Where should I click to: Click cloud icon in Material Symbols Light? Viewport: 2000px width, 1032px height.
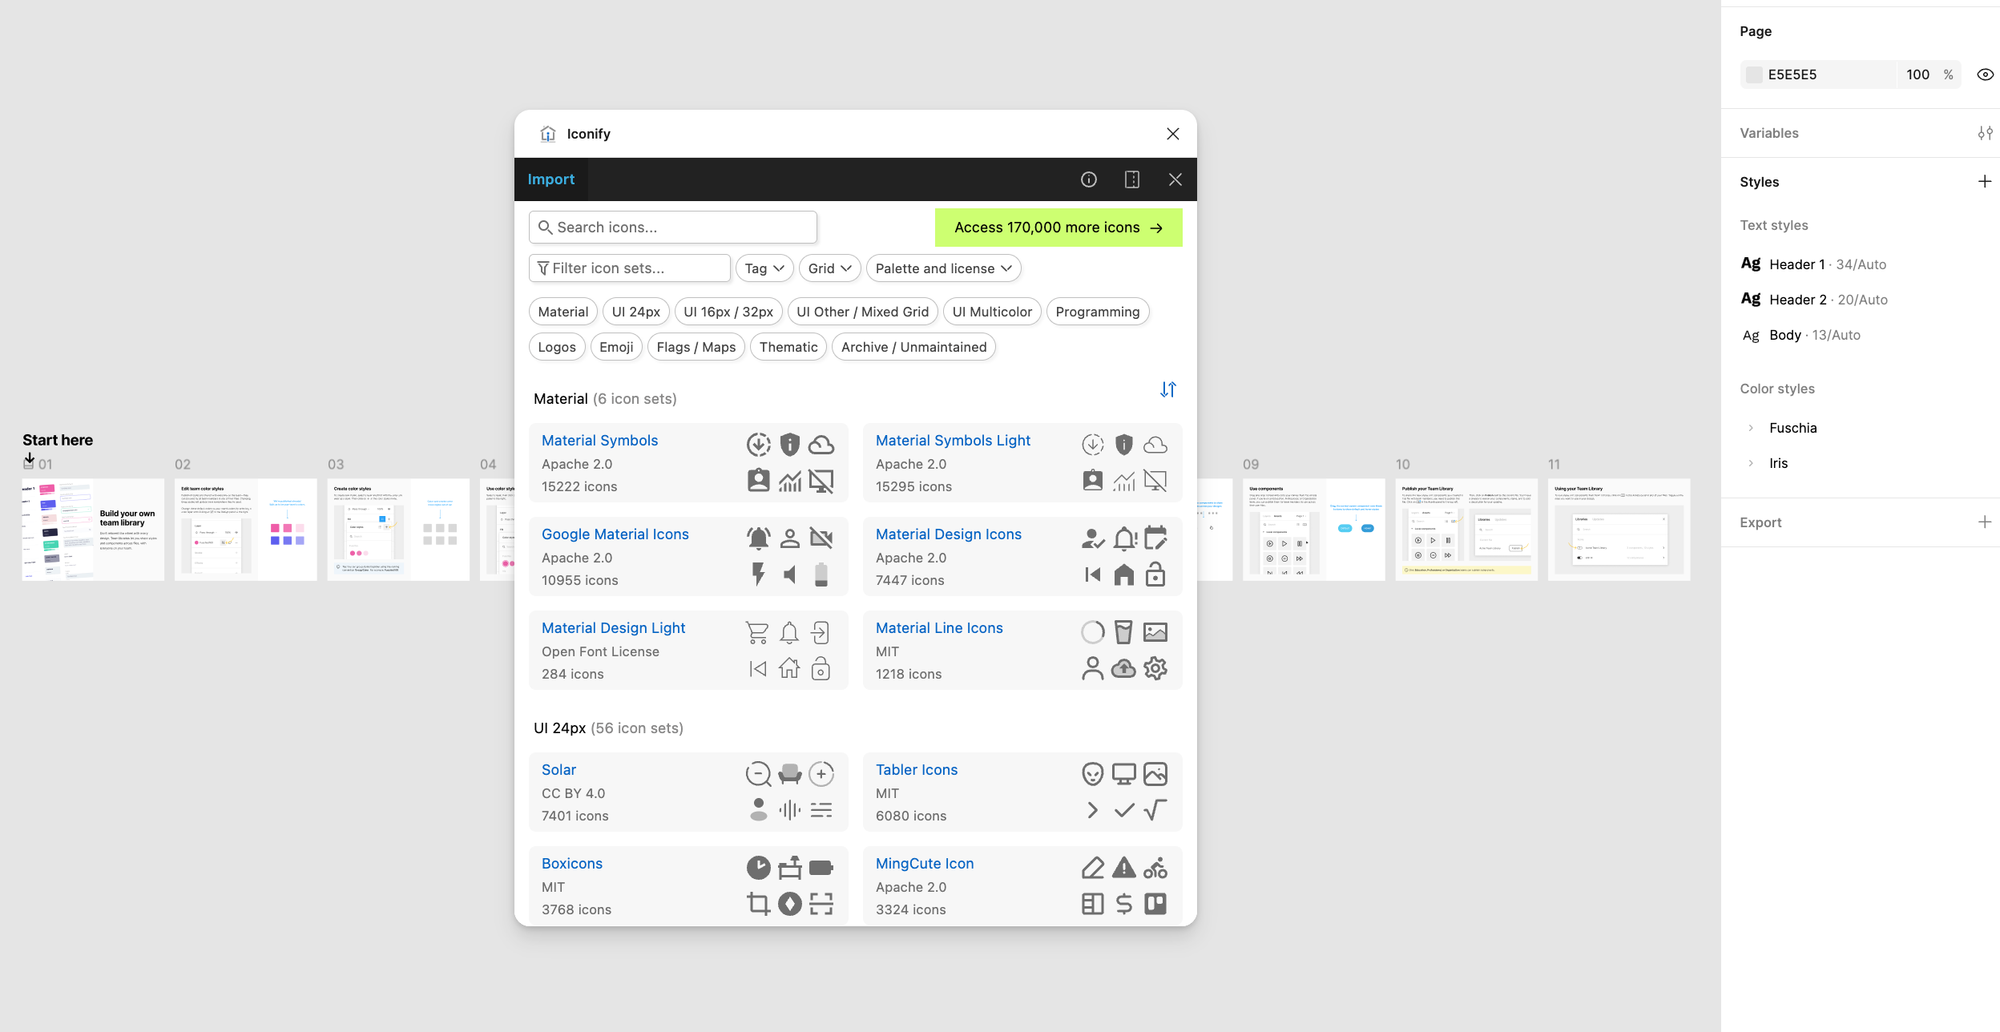1155,444
